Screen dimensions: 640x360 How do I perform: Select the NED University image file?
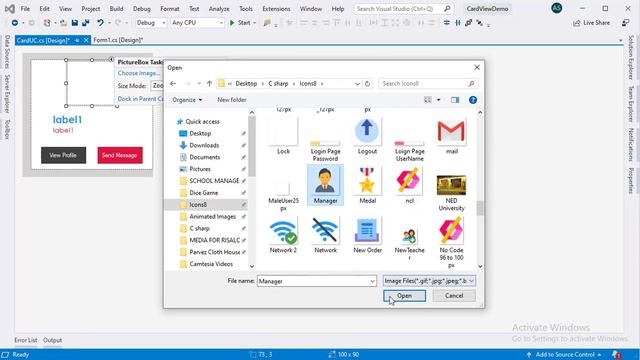click(451, 192)
